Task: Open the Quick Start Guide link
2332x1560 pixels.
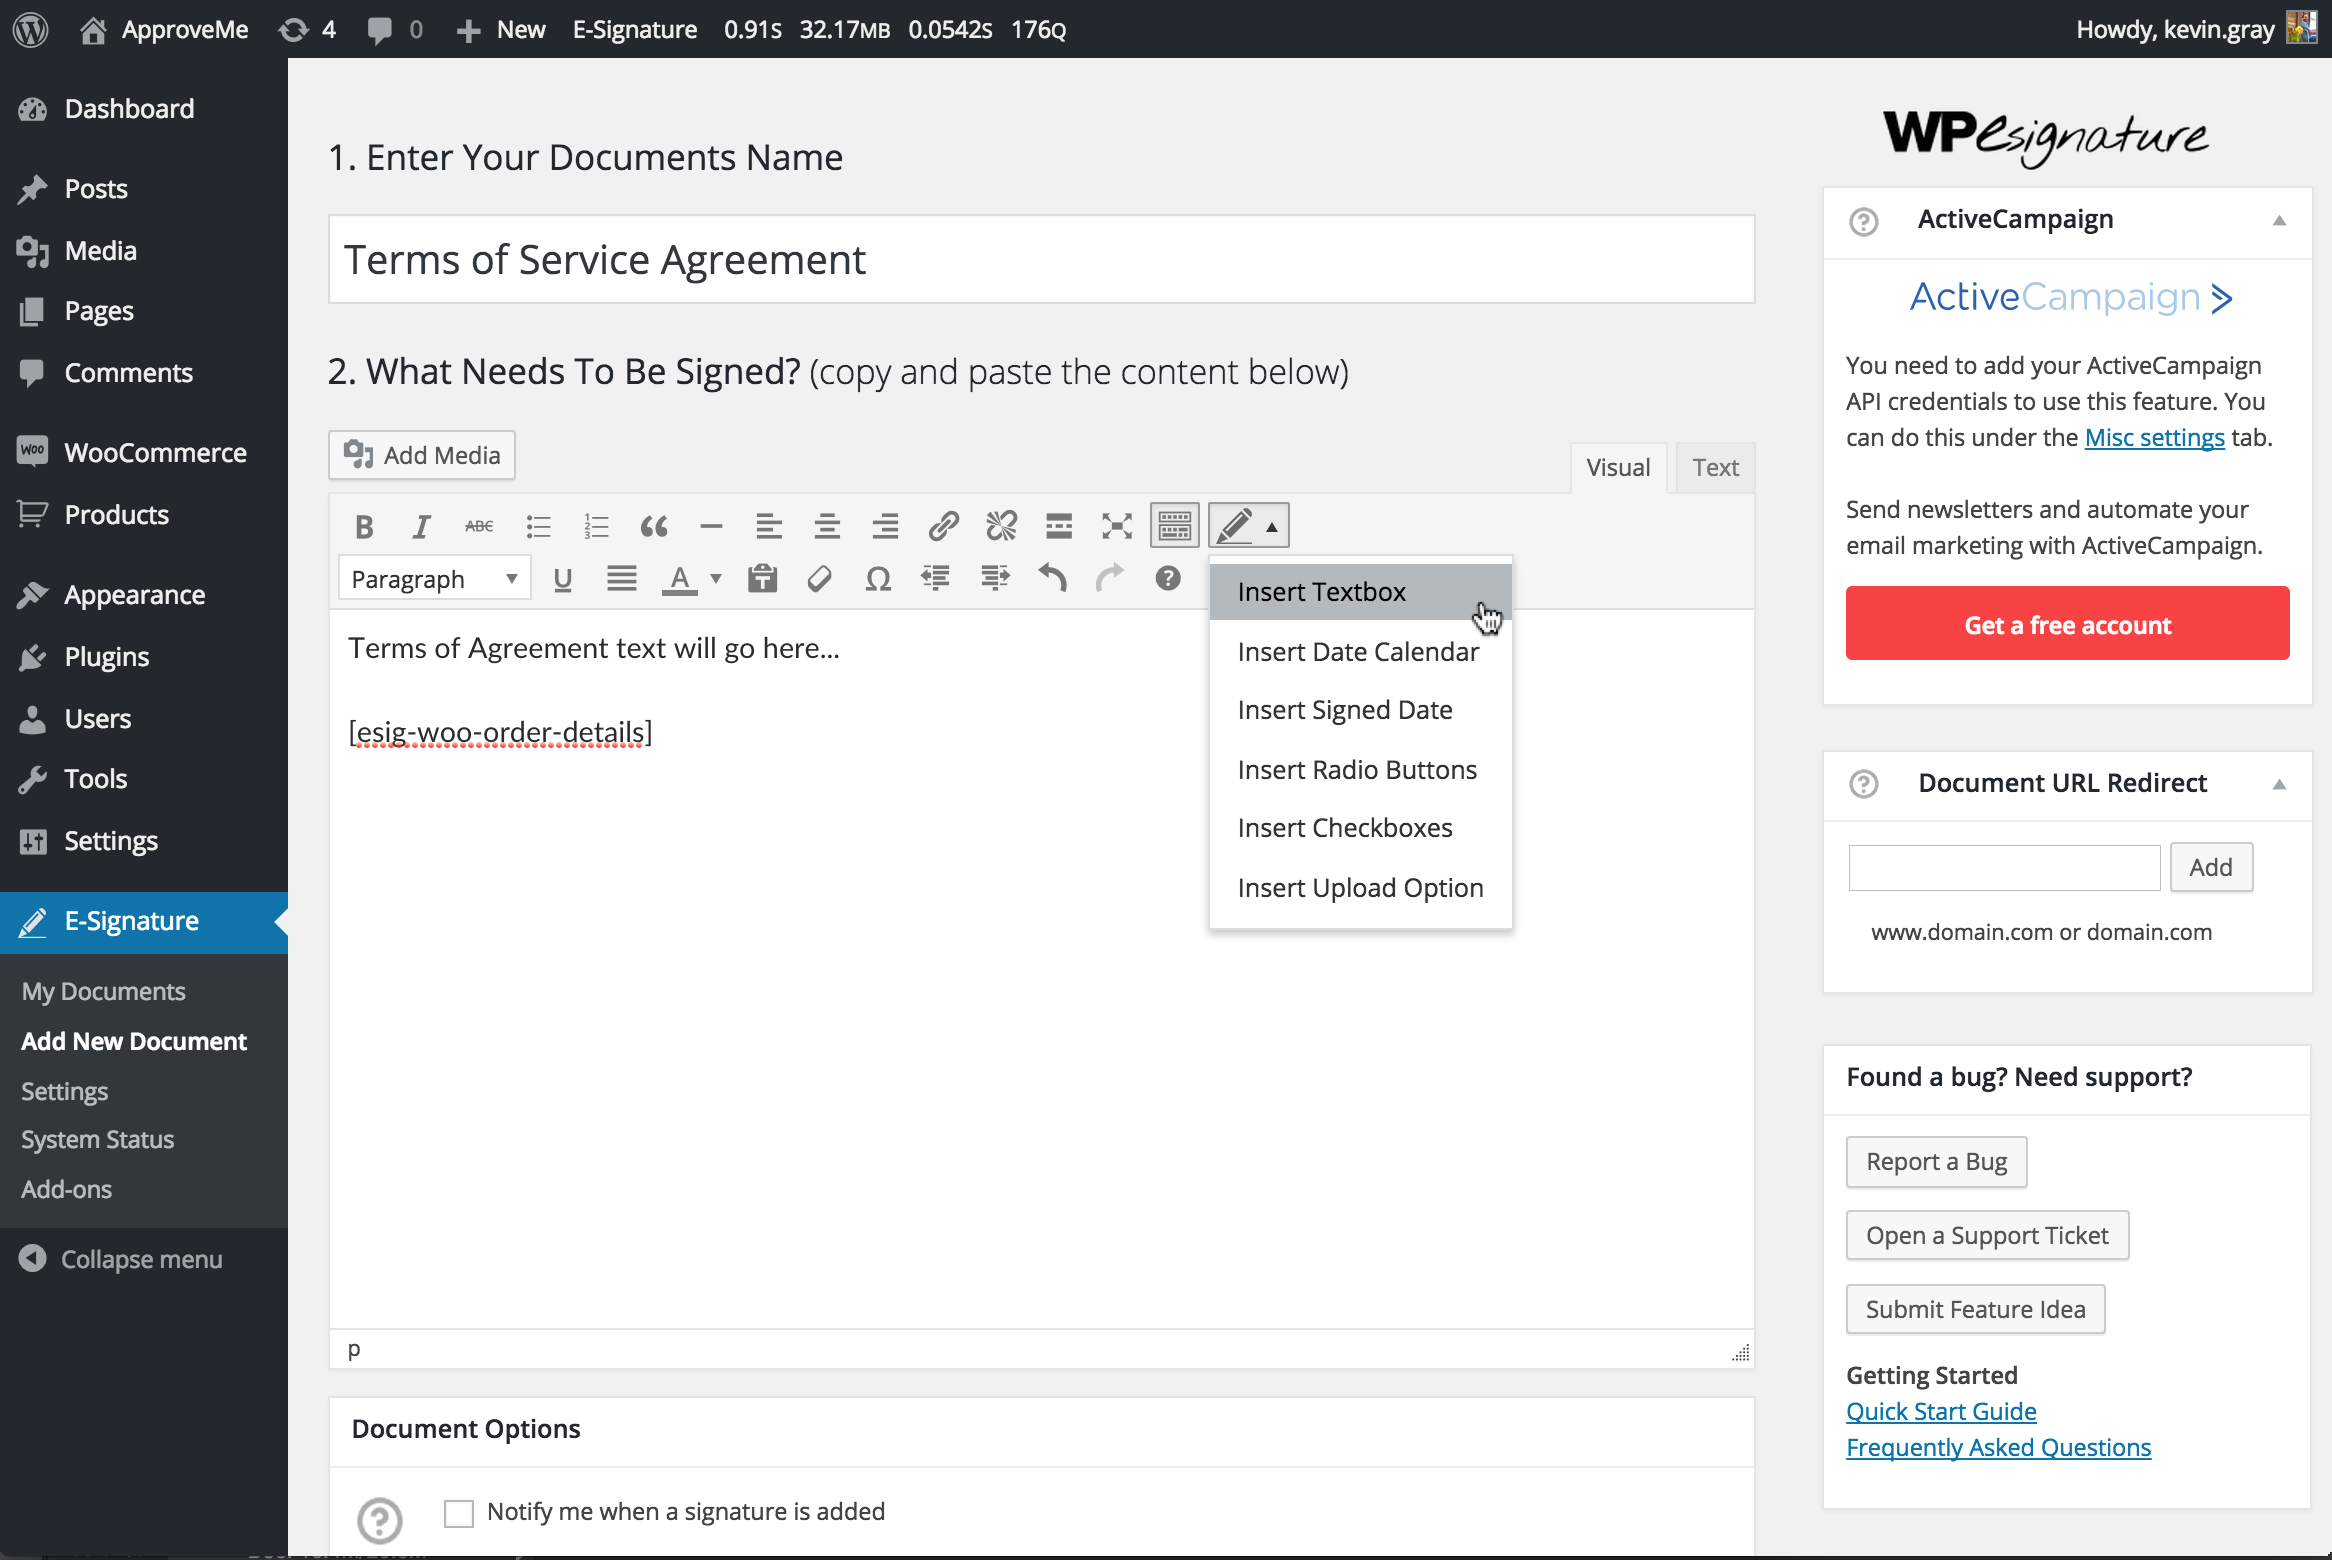Action: [1940, 1411]
